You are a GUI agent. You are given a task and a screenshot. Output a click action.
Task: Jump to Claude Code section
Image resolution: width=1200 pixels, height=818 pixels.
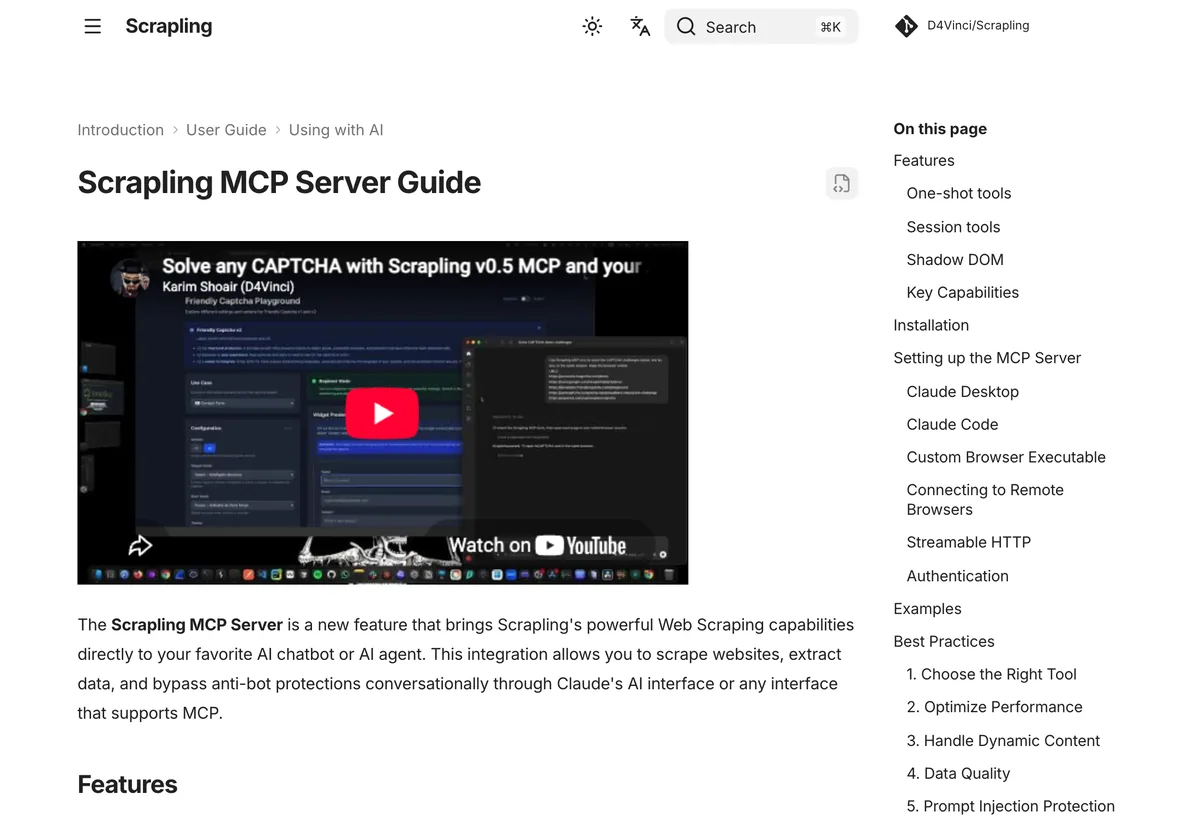point(952,424)
